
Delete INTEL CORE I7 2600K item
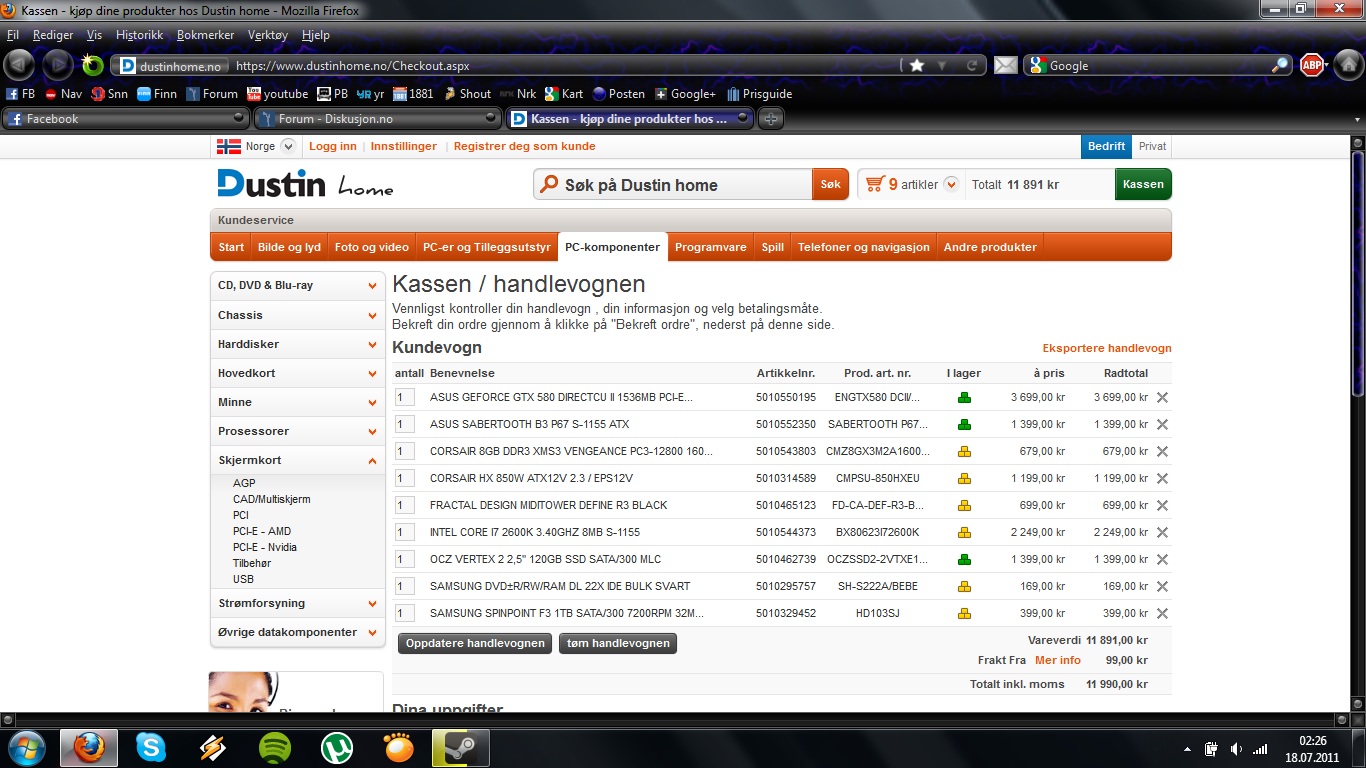(x=1162, y=532)
